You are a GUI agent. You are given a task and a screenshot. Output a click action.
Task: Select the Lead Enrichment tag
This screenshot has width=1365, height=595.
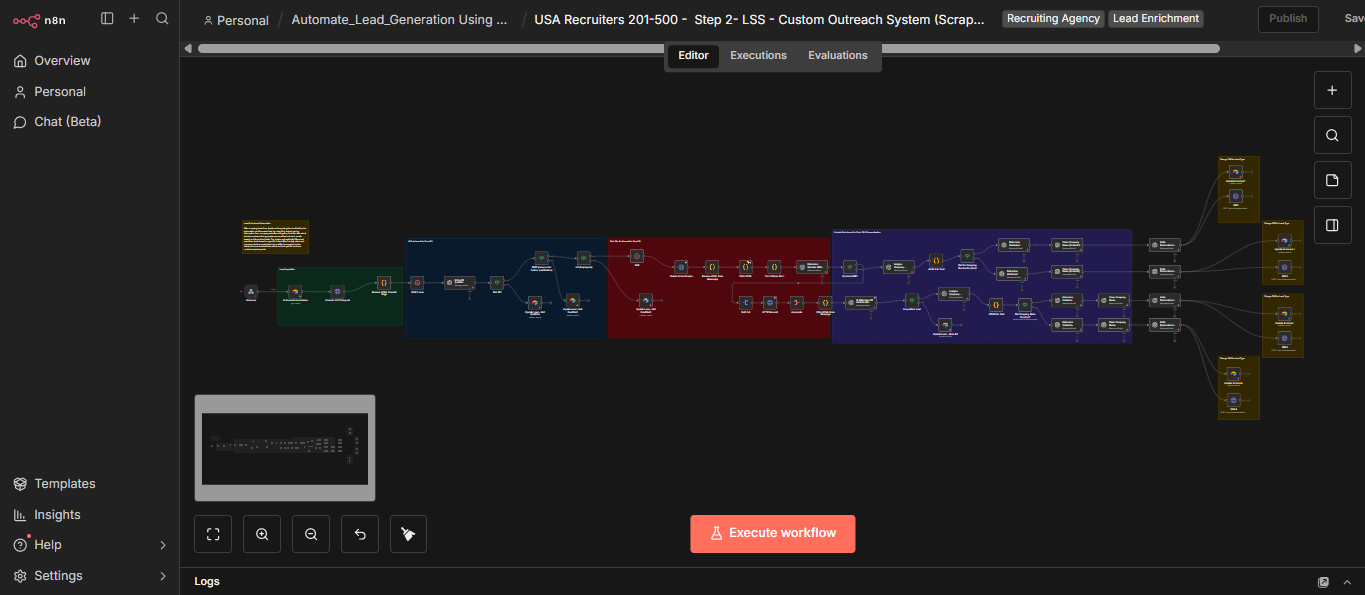click(1156, 19)
